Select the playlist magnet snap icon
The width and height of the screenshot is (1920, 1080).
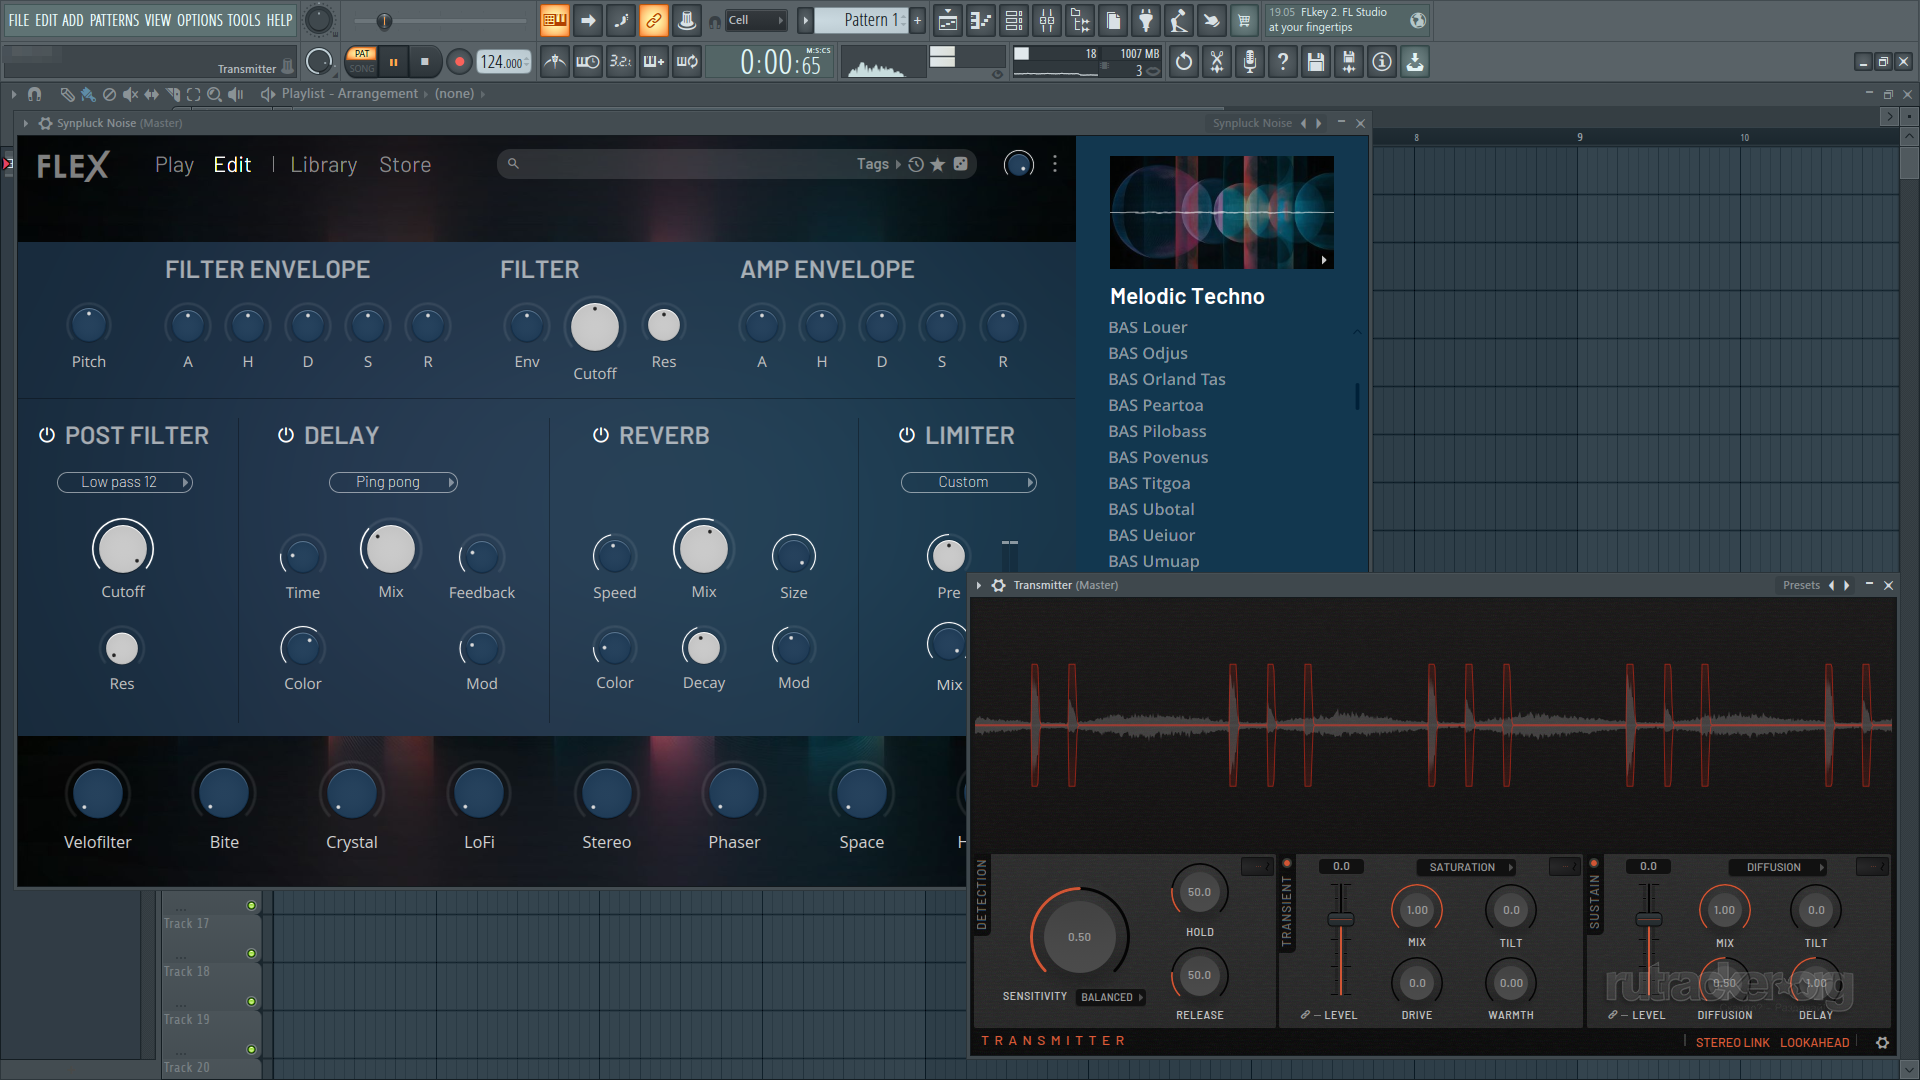35,94
